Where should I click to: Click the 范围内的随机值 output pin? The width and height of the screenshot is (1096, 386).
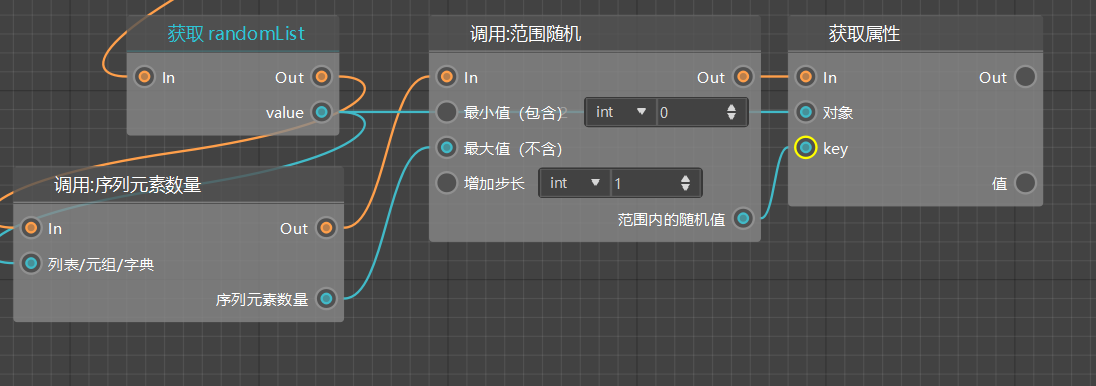[x=743, y=219]
